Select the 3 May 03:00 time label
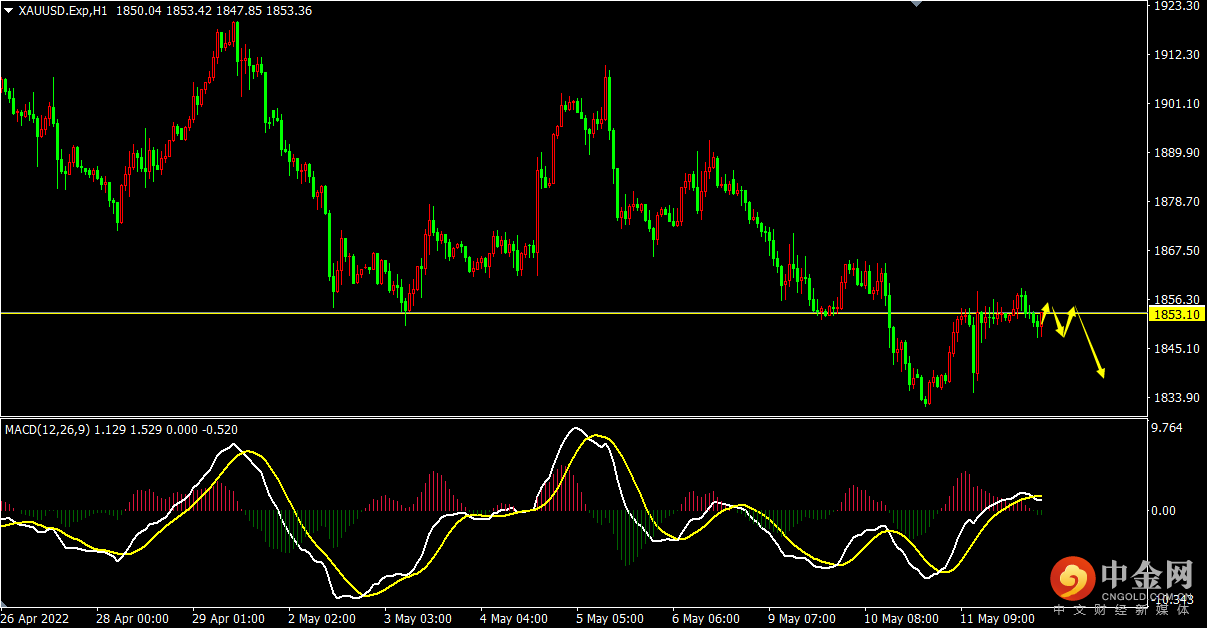The image size is (1207, 628). coord(418,619)
